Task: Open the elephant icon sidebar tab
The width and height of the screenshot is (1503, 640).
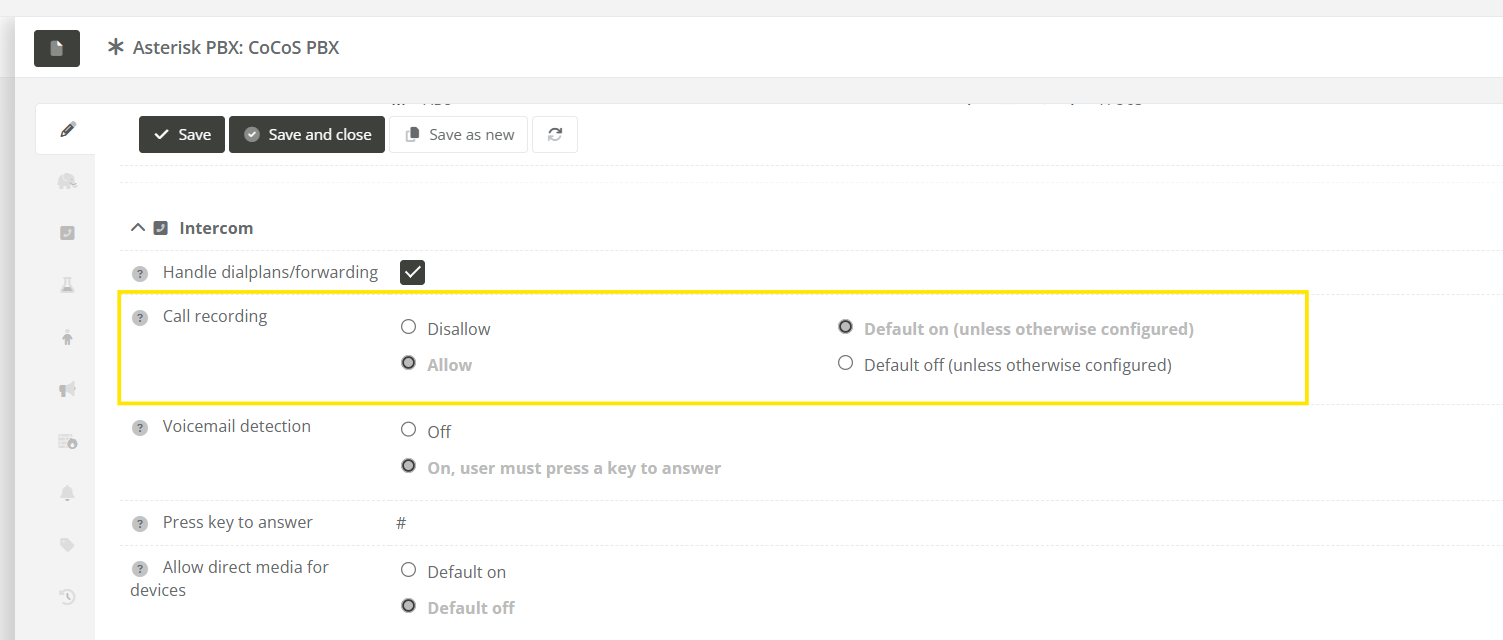Action: pyautogui.click(x=67, y=181)
